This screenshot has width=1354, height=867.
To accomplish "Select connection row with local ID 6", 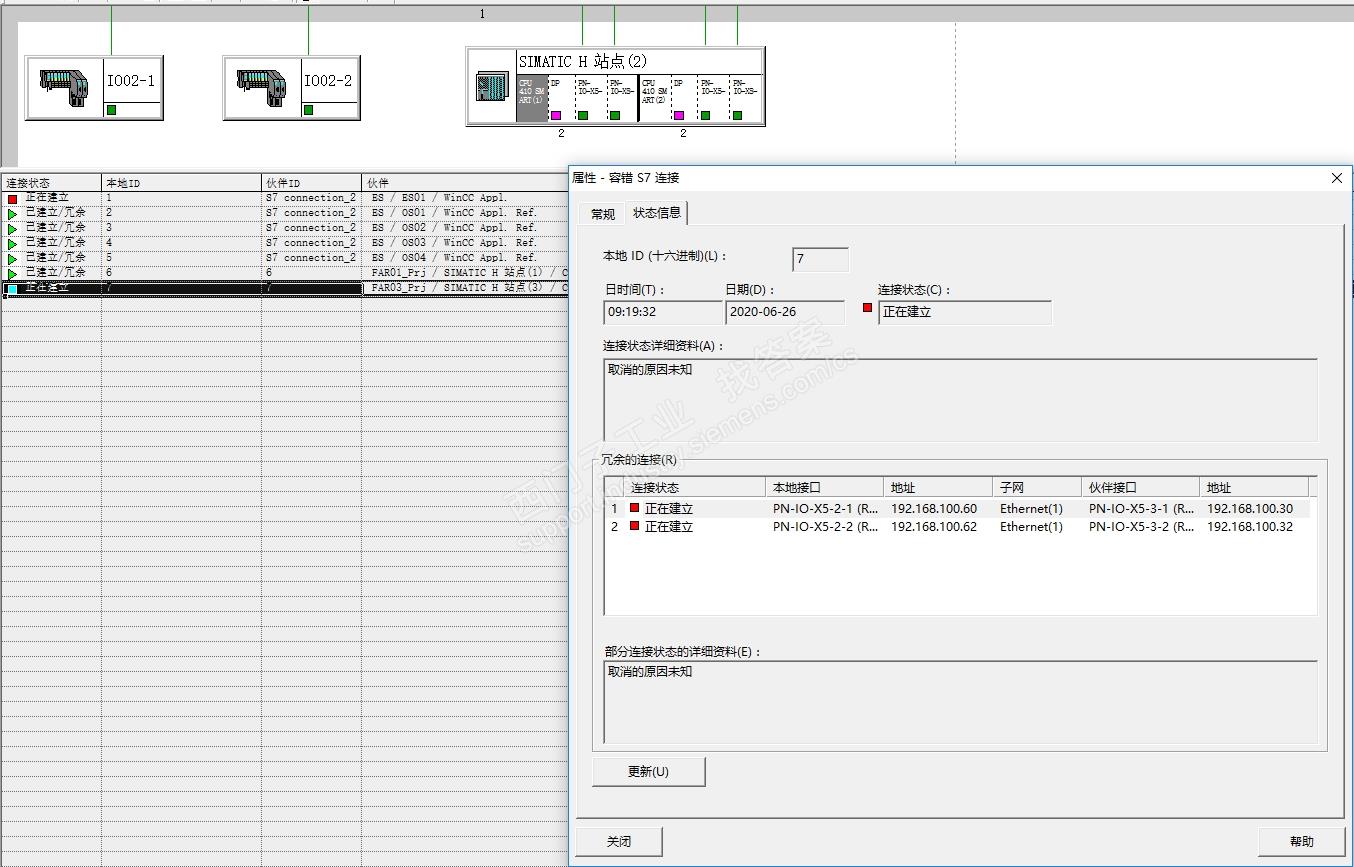I will point(180,273).
